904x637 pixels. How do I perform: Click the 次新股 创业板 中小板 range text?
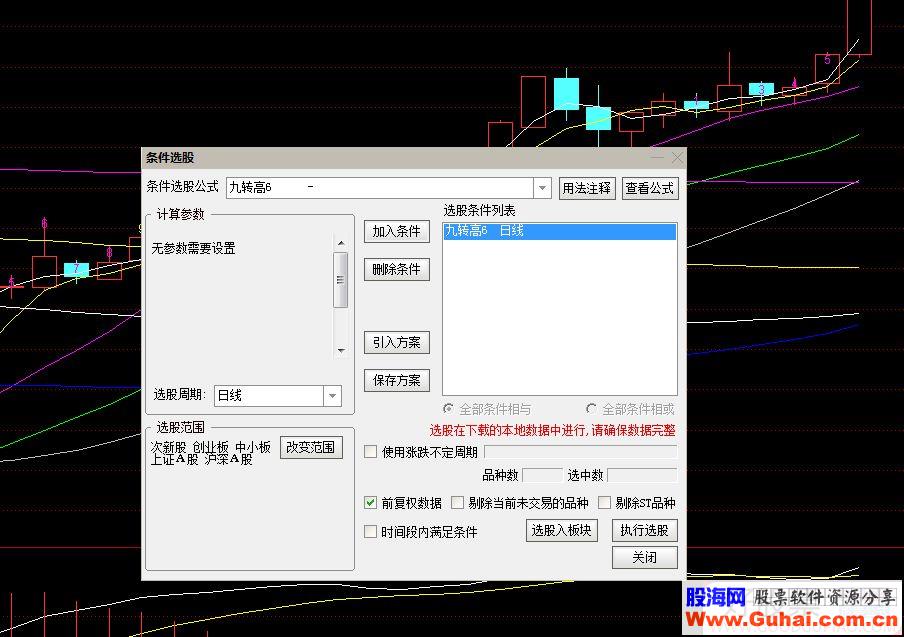point(210,447)
